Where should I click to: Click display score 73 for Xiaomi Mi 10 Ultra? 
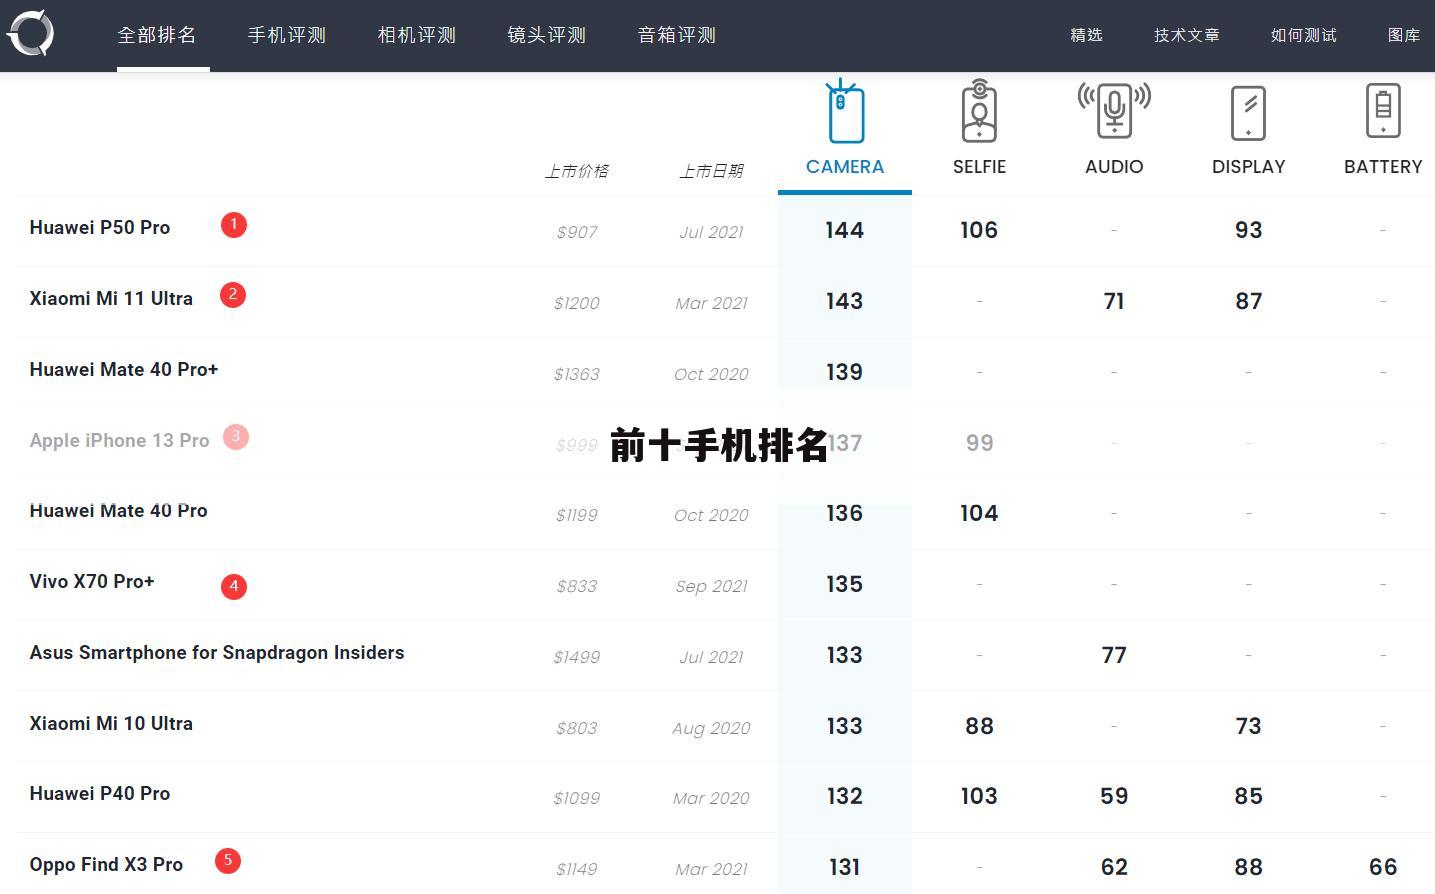[x=1248, y=726]
